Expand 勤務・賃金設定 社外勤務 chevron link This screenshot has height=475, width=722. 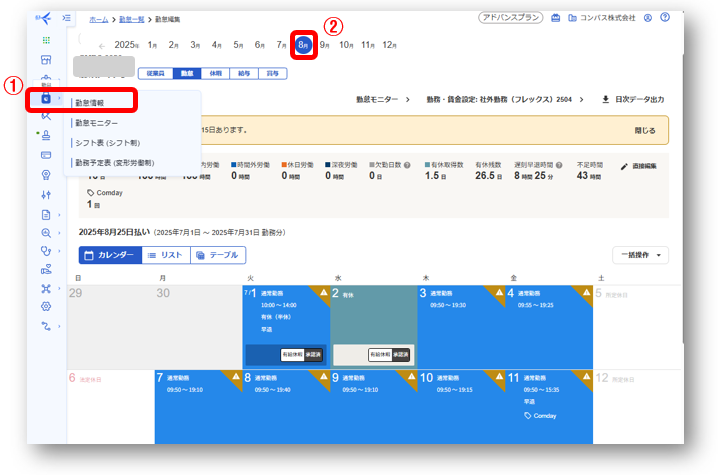click(583, 99)
